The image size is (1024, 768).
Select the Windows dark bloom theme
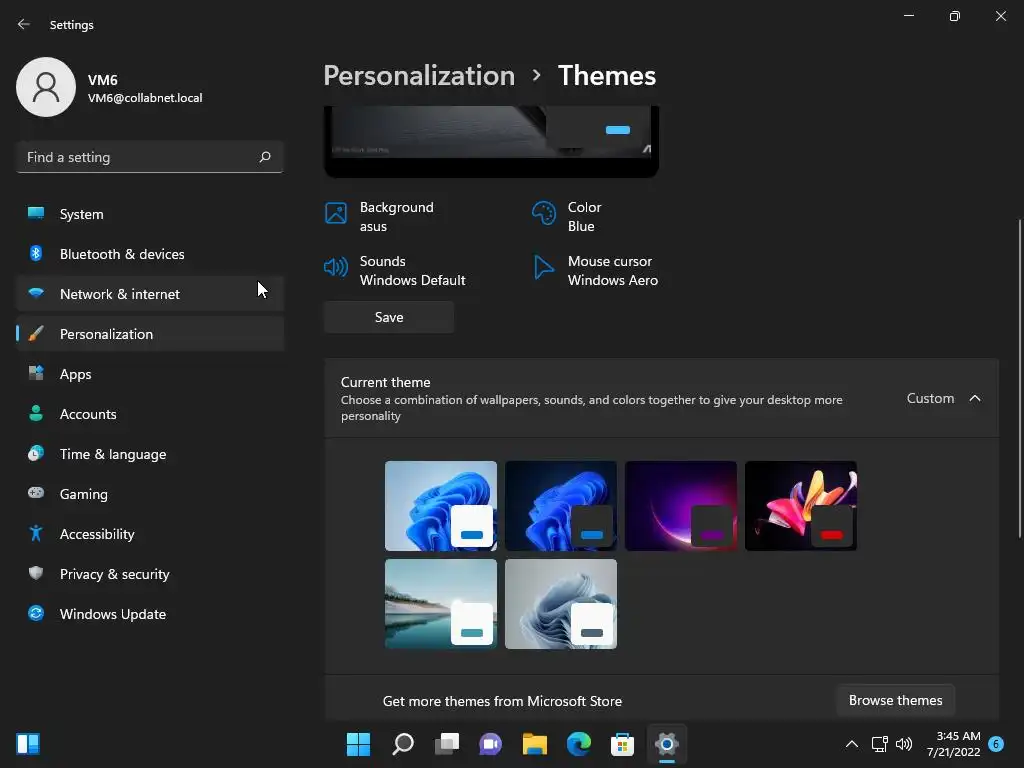tap(560, 506)
